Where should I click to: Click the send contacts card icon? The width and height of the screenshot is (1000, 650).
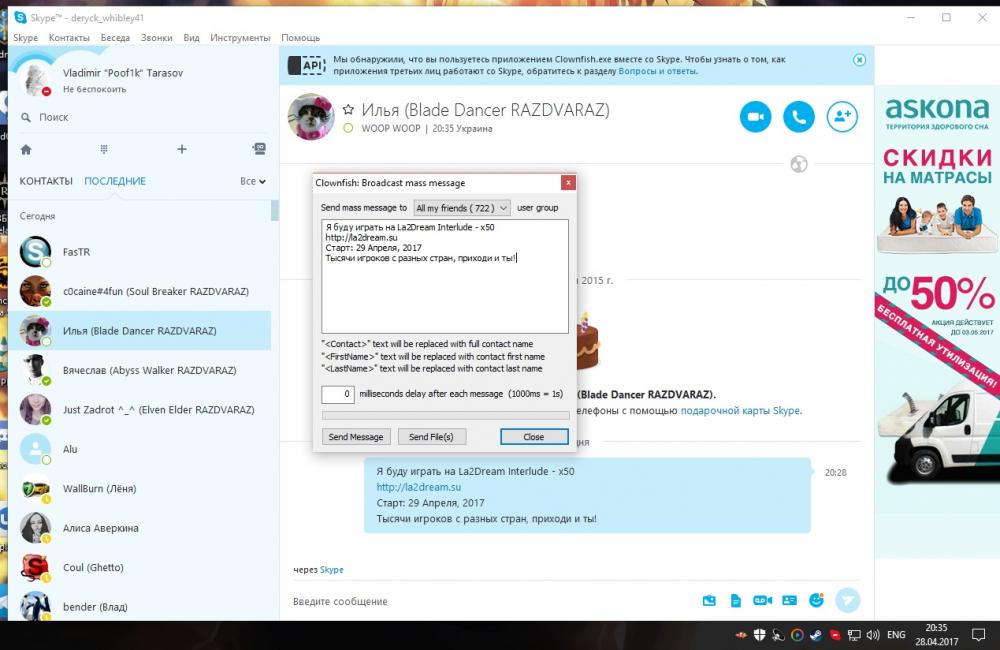point(789,600)
